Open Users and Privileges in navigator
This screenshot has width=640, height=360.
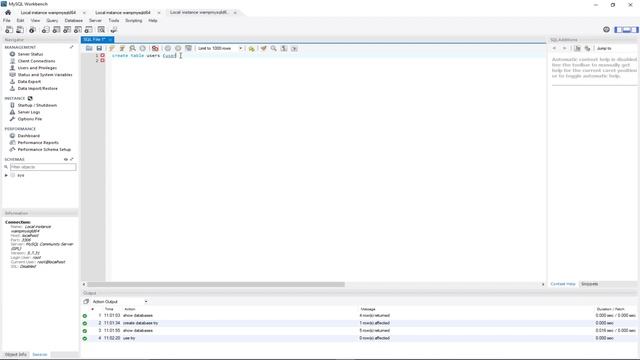click(37, 68)
